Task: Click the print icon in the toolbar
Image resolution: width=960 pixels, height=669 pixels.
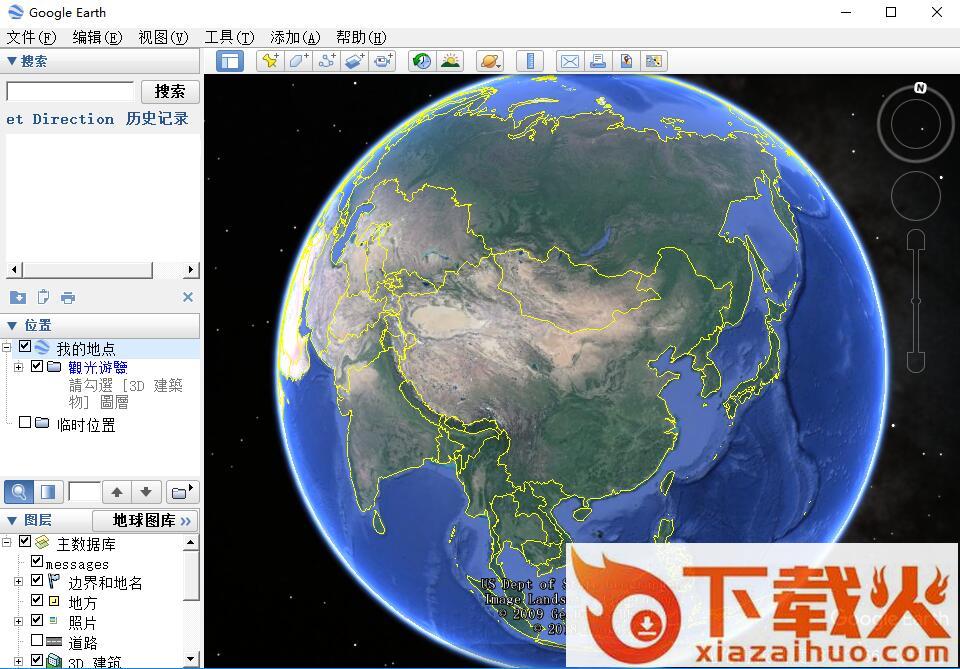Action: [x=598, y=61]
